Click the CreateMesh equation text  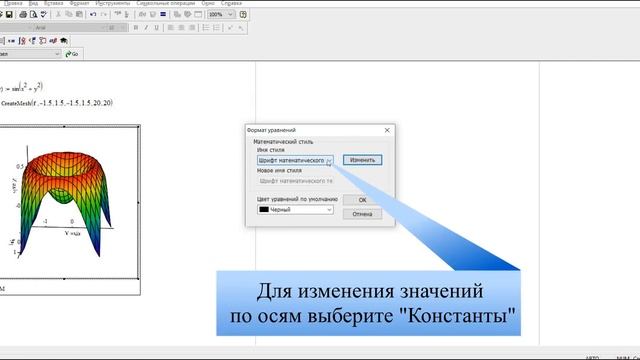[57, 103]
